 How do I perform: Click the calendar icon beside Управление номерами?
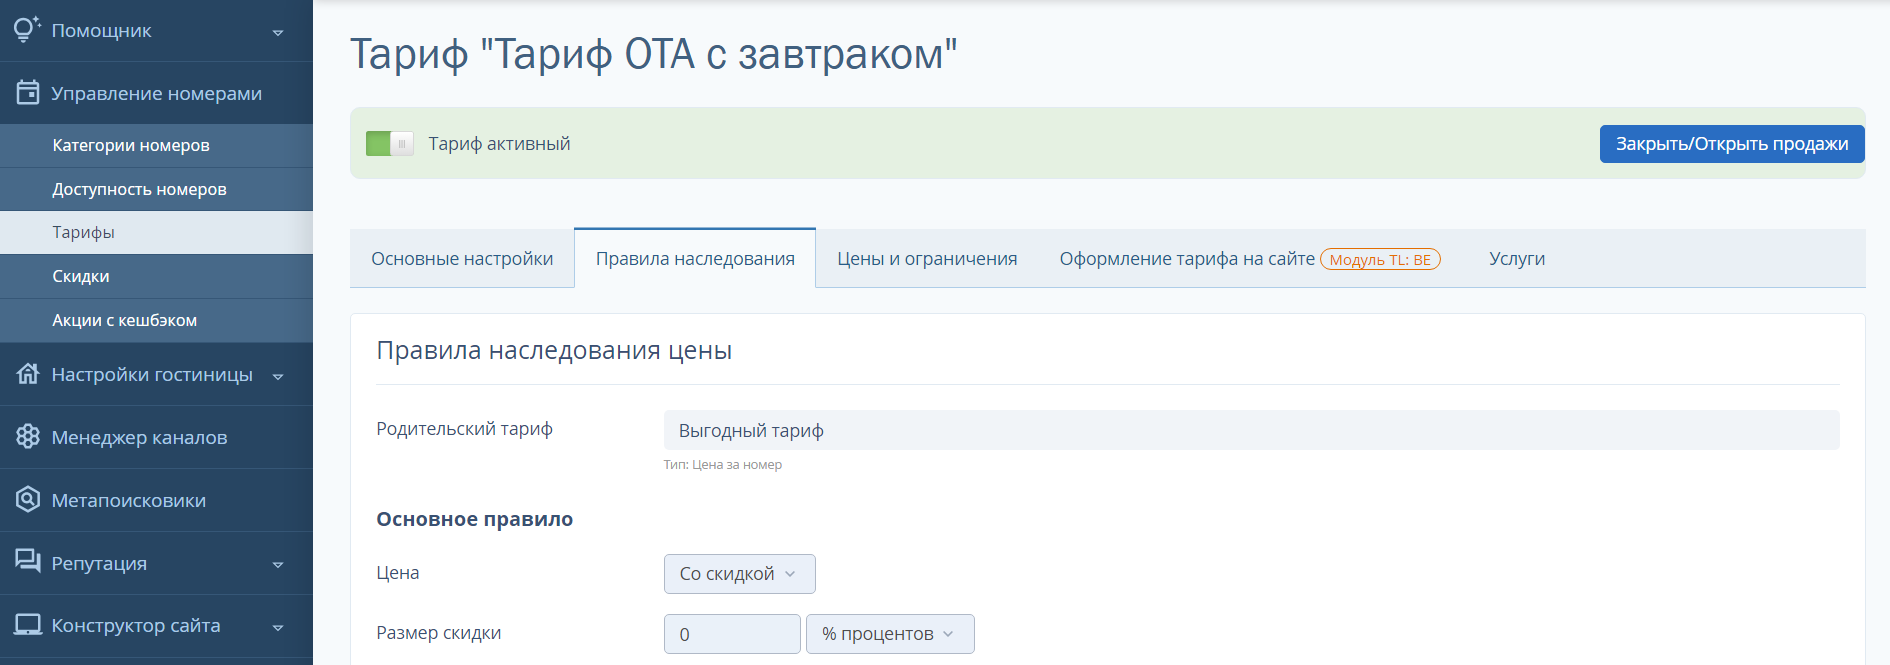tap(28, 93)
